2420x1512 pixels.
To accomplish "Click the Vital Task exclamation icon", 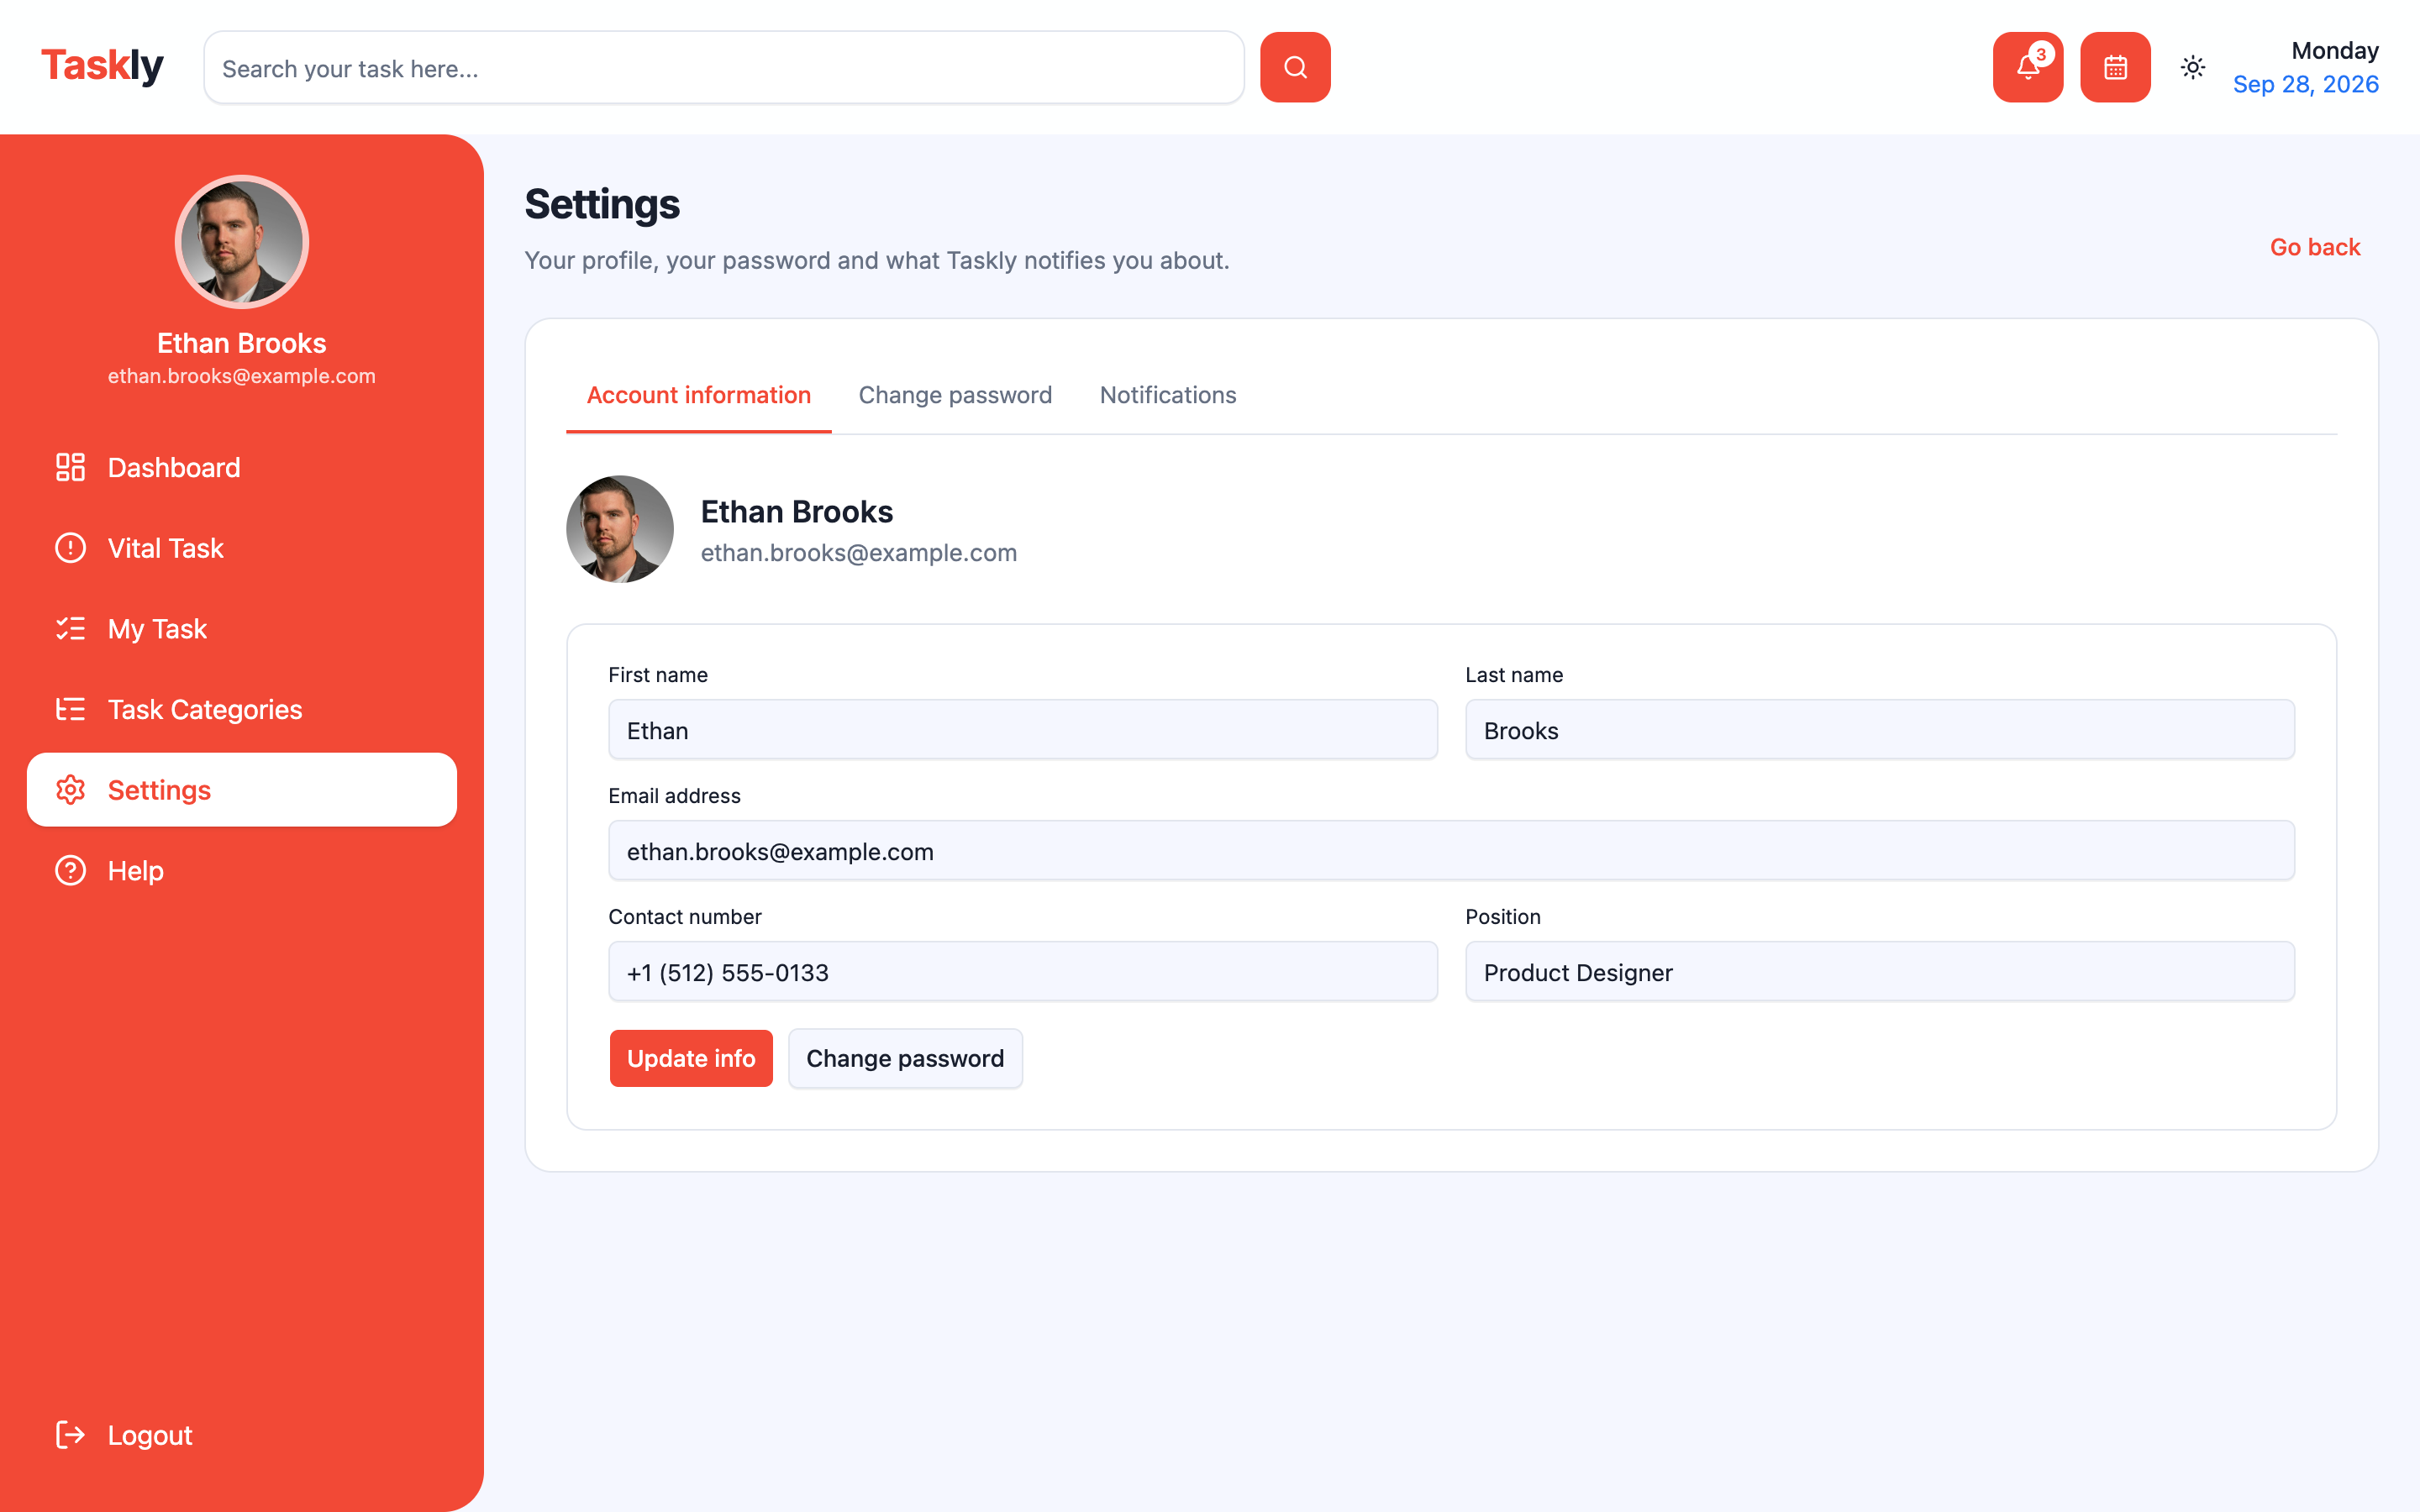I will tap(70, 548).
